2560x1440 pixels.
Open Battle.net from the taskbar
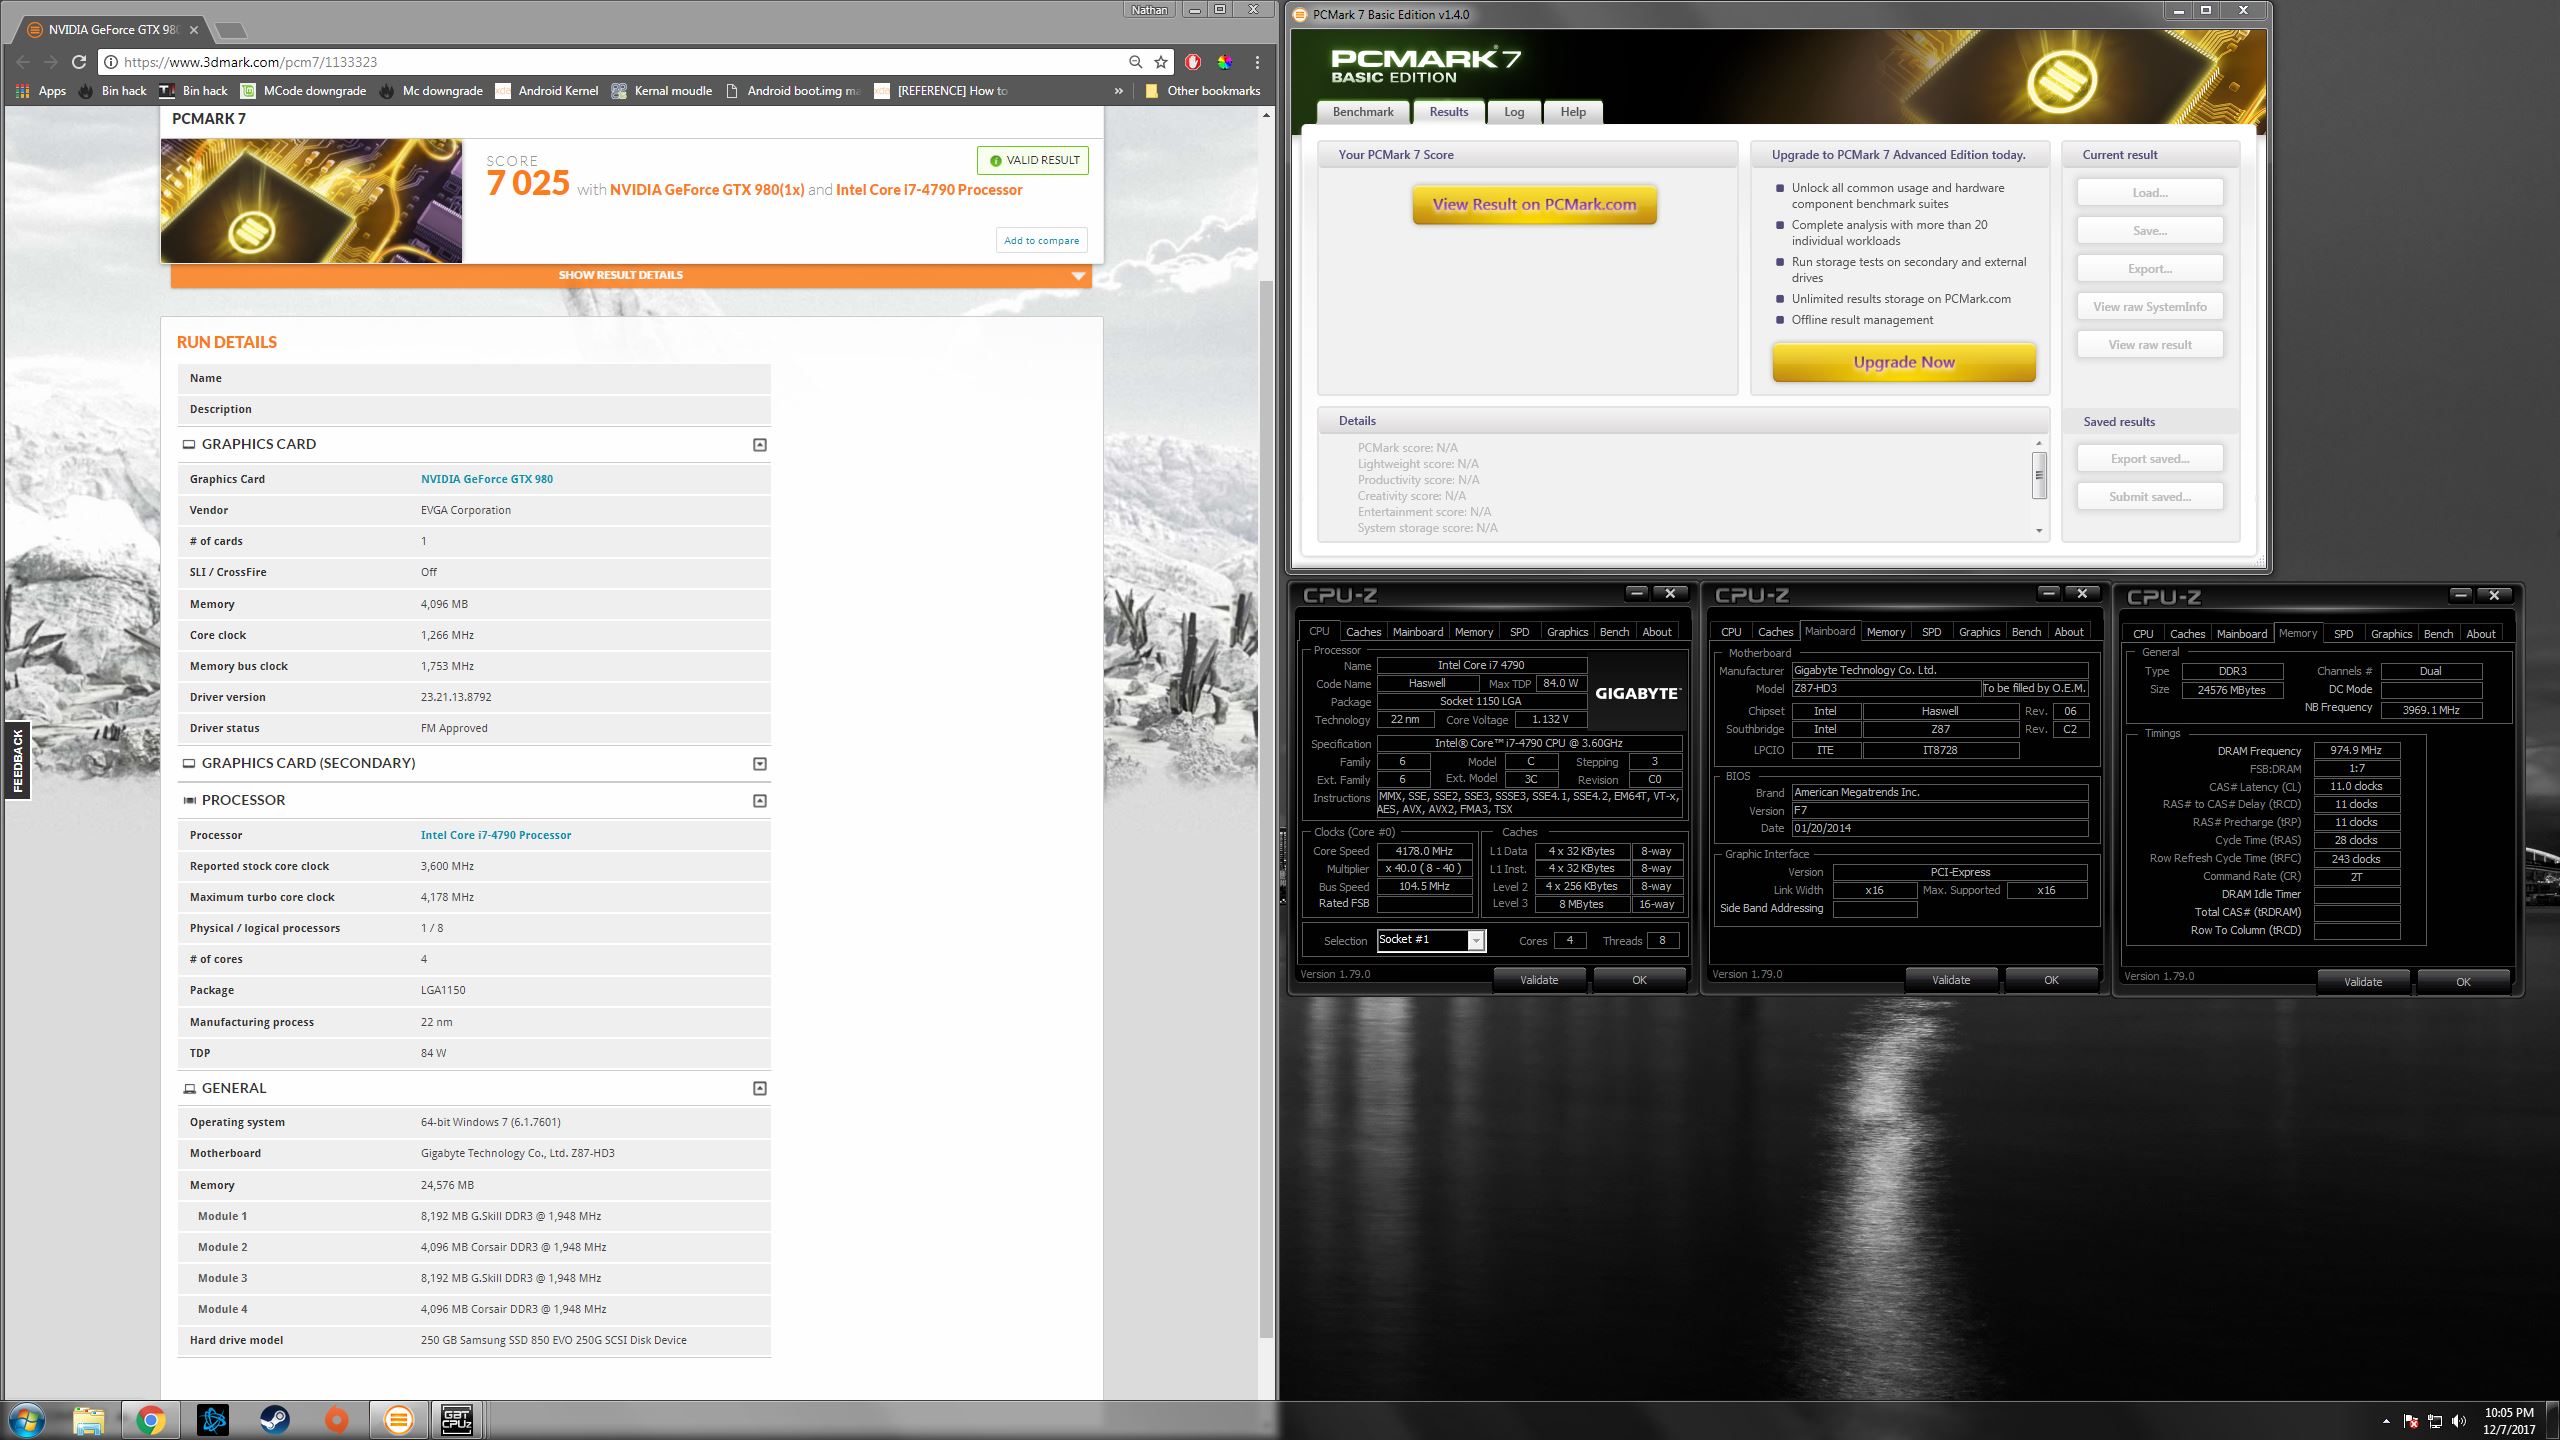(x=212, y=1419)
